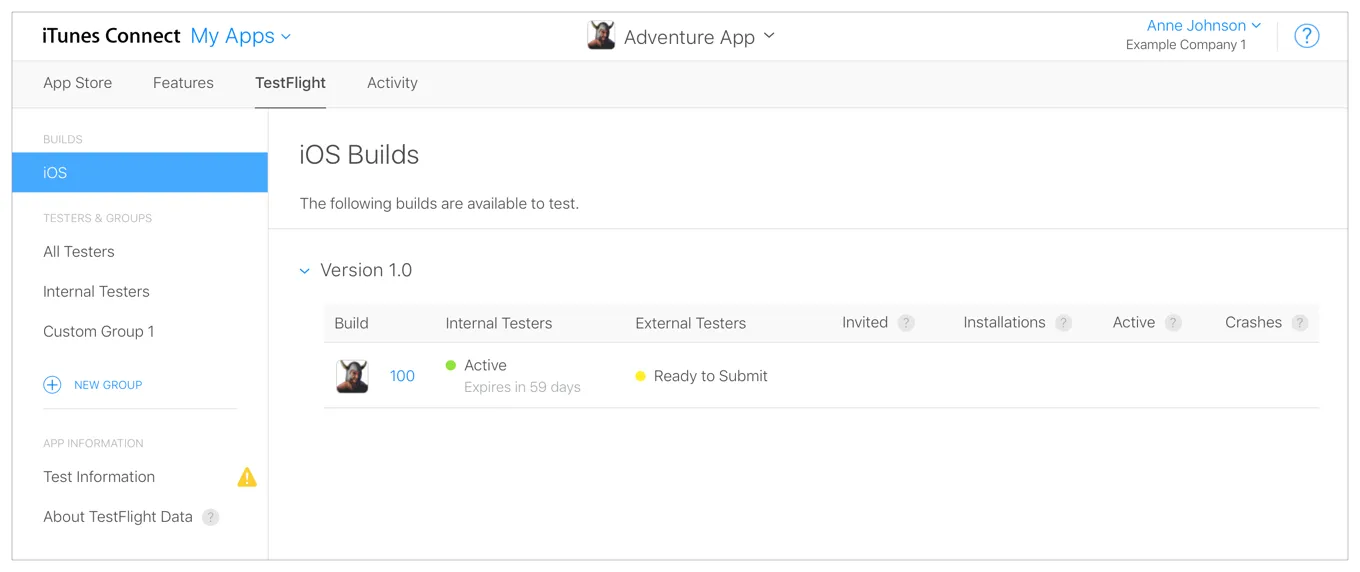Screen dimensions: 1360x572
Task: Open Custom Group 1 in sidebar
Action: (x=98, y=332)
